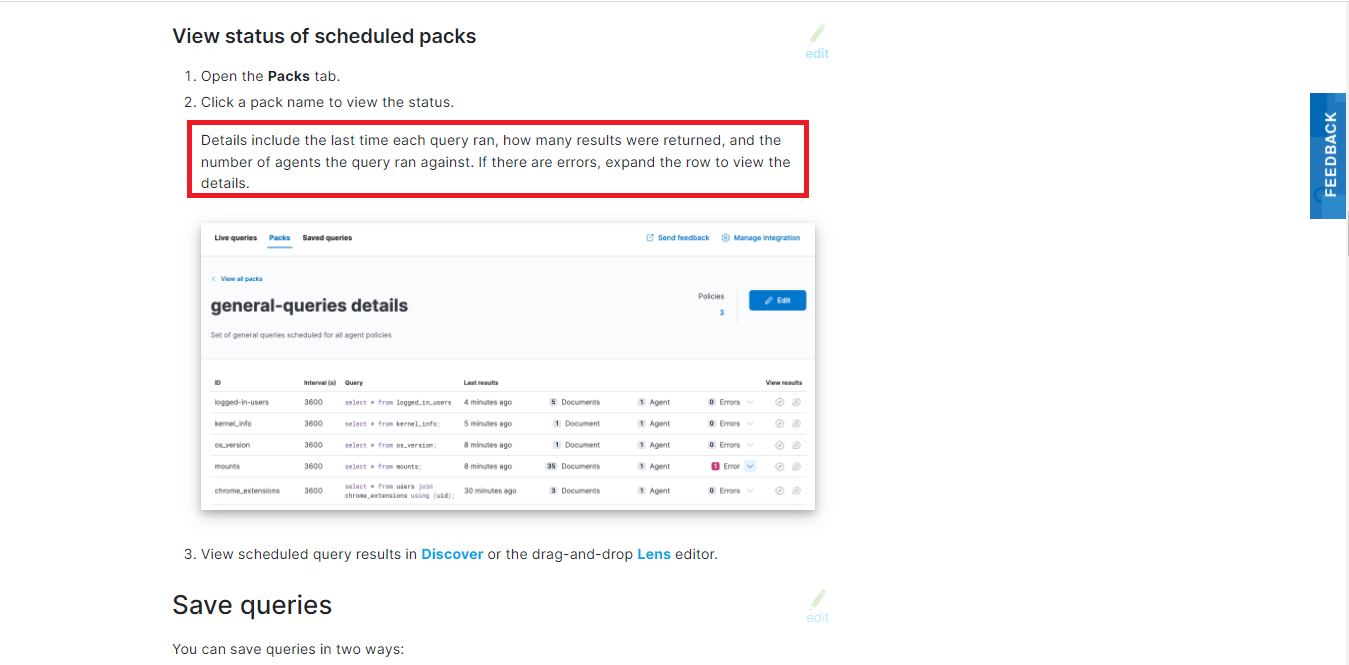Expand the Errors details for os_version row
The width and height of the screenshot is (1349, 665).
pos(751,444)
